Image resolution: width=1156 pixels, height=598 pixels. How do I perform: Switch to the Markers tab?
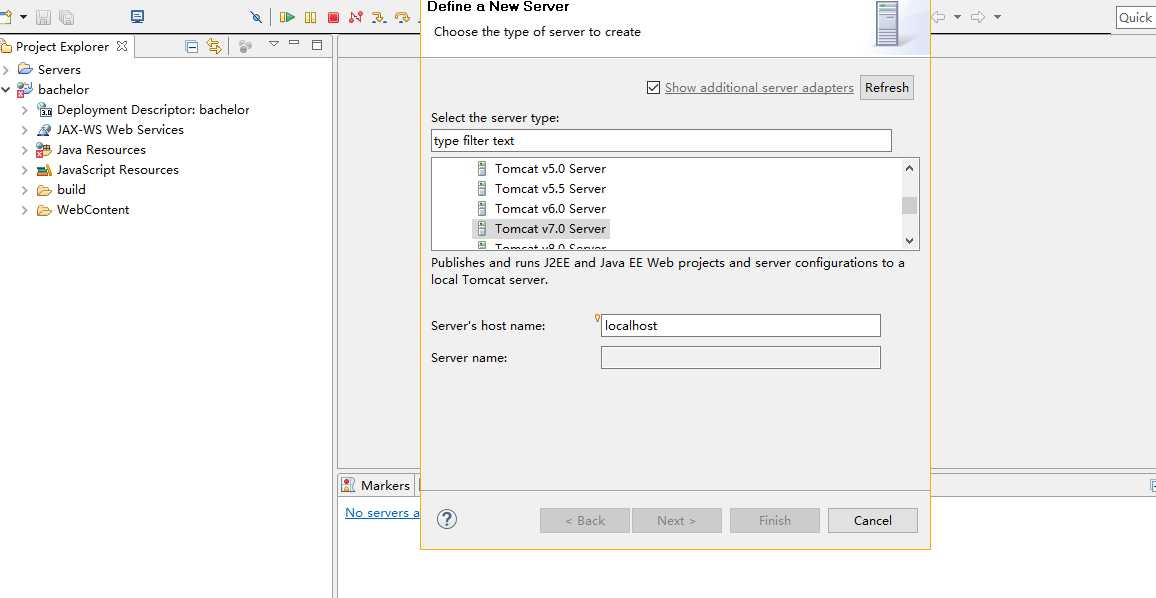coord(376,485)
